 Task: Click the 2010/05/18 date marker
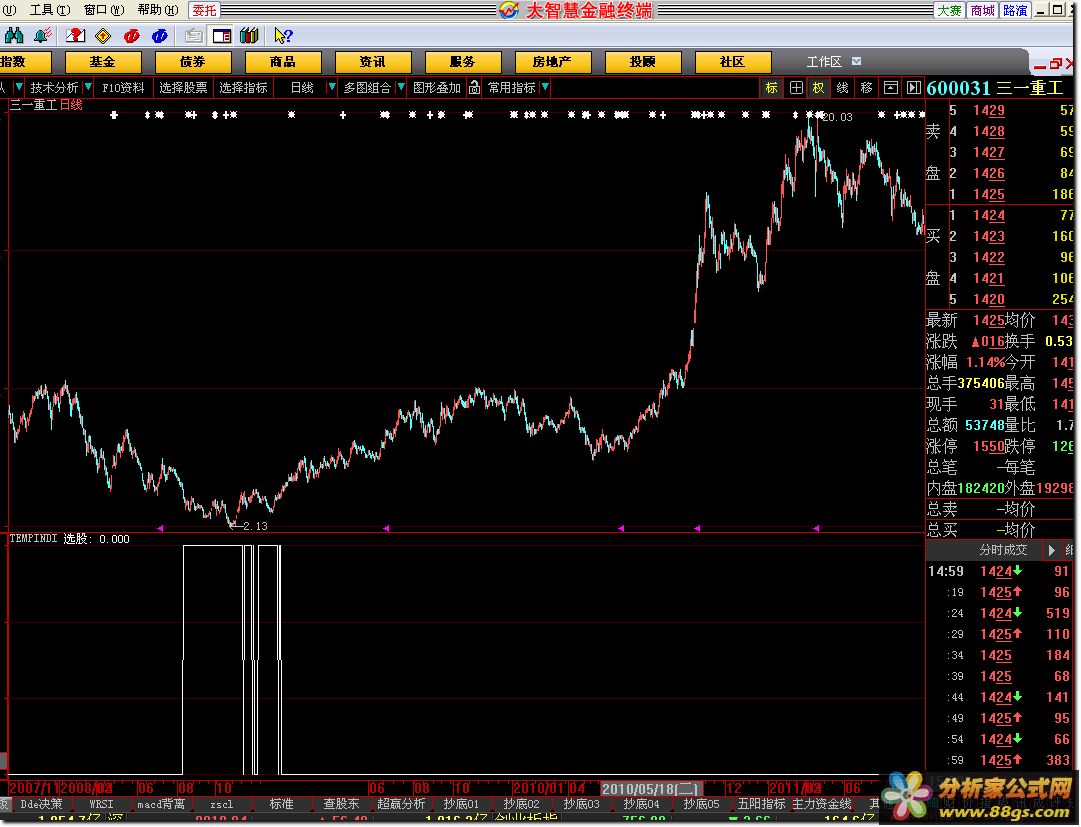point(651,788)
